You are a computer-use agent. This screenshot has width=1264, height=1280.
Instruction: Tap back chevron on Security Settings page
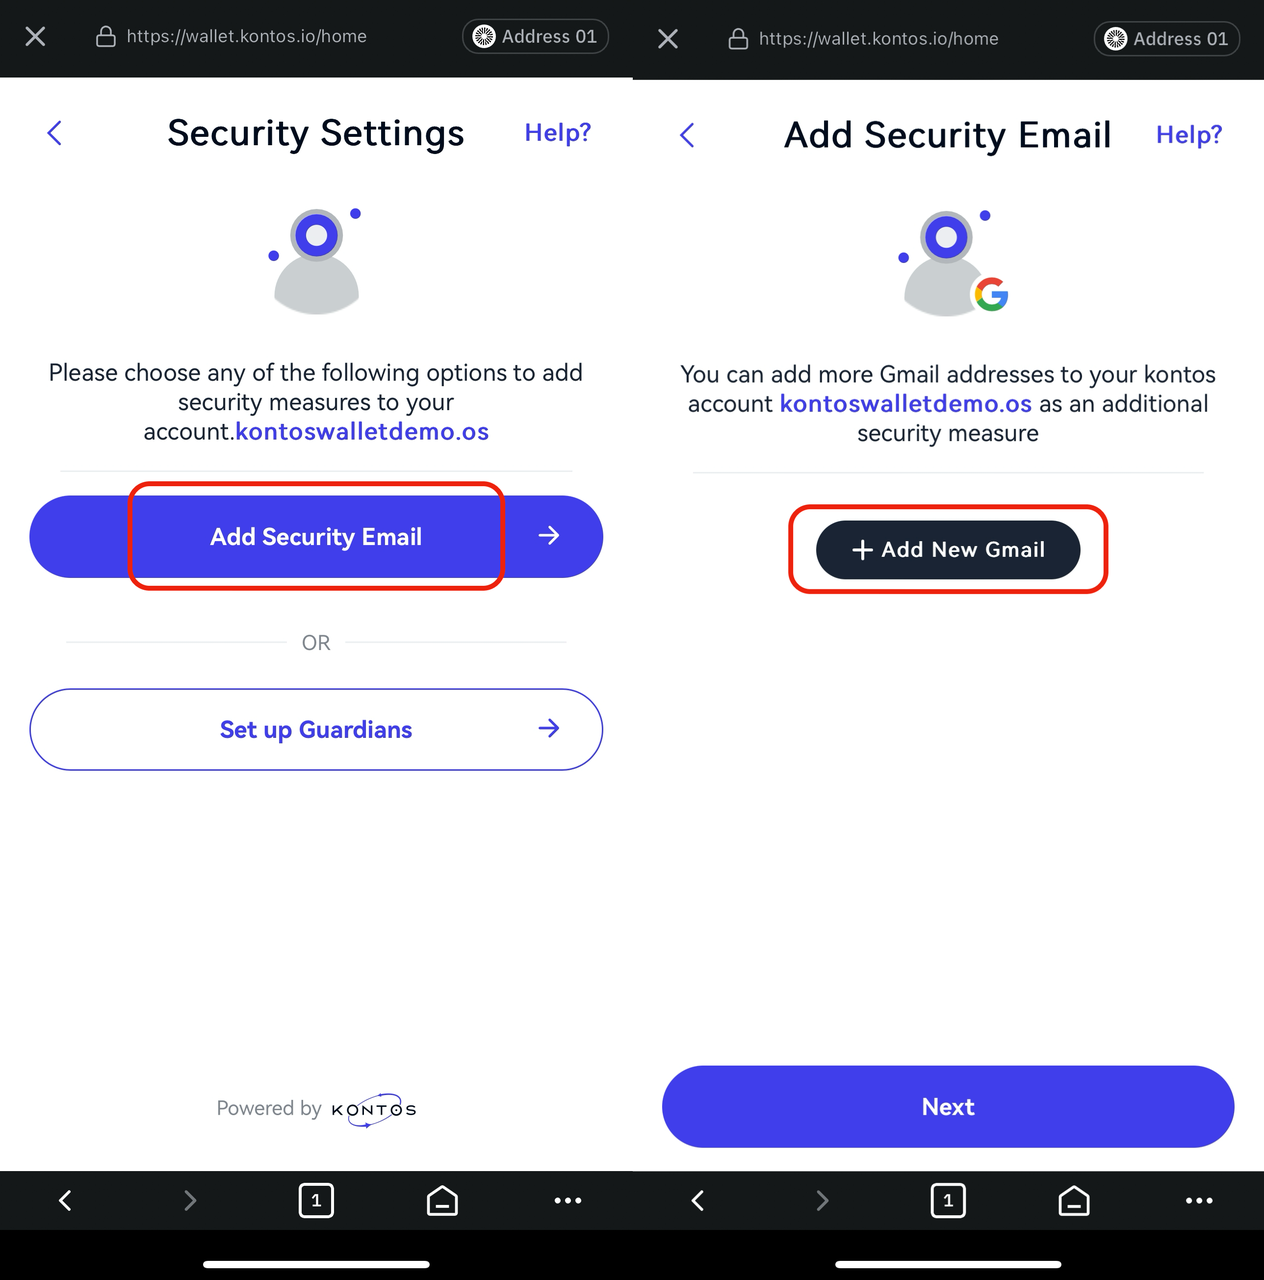55,133
